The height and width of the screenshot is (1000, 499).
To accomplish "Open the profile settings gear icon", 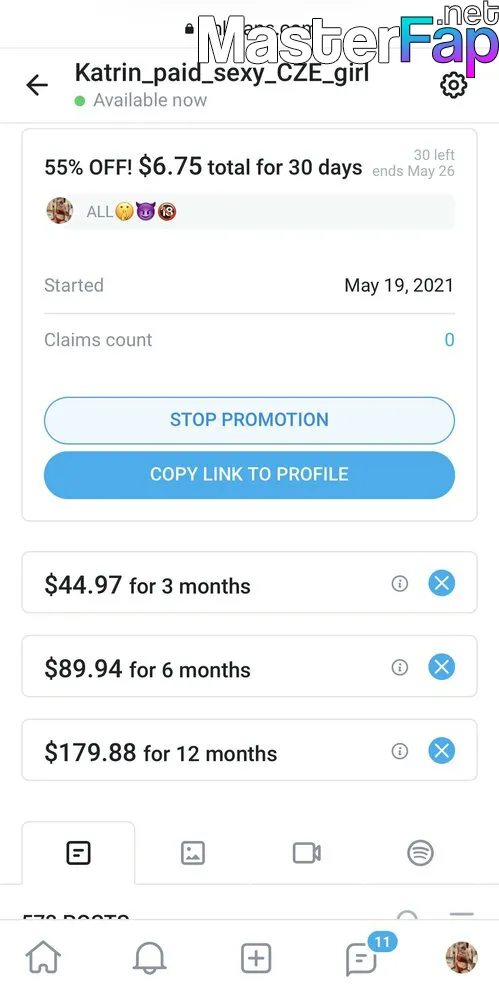I will point(454,85).
